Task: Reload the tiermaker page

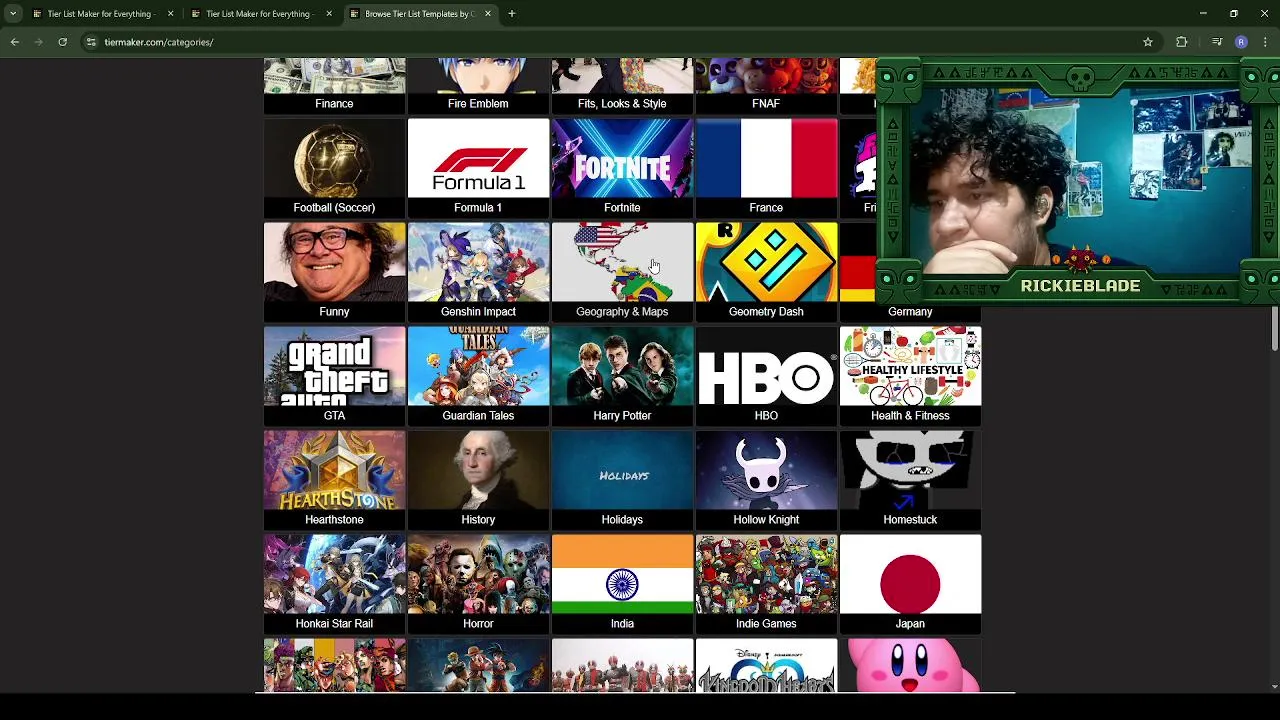Action: coord(62,42)
